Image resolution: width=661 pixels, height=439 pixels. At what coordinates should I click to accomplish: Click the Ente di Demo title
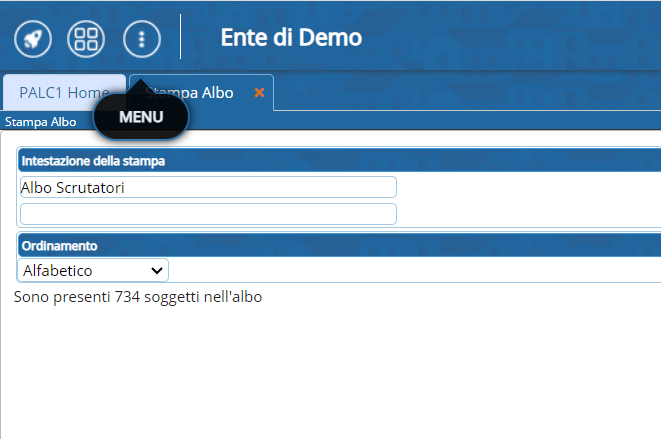click(291, 38)
